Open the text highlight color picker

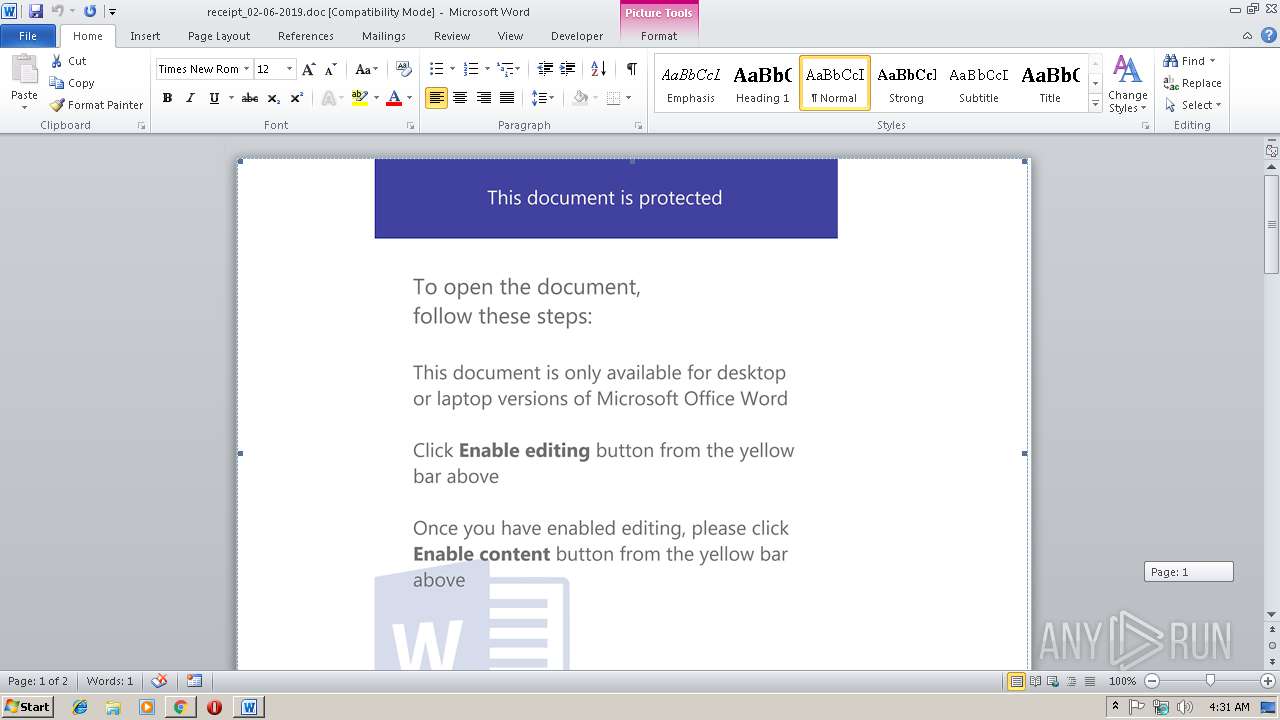point(376,98)
